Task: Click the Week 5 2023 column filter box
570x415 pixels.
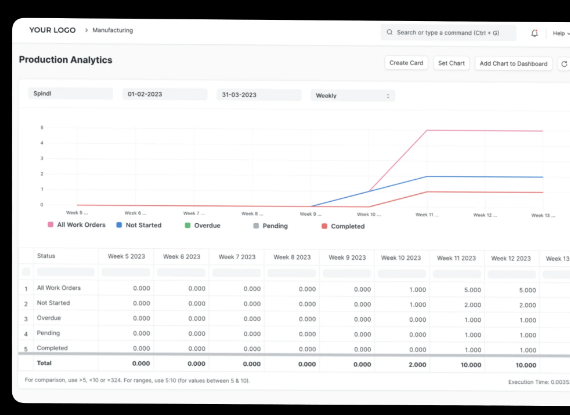Action: pyautogui.click(x=126, y=272)
